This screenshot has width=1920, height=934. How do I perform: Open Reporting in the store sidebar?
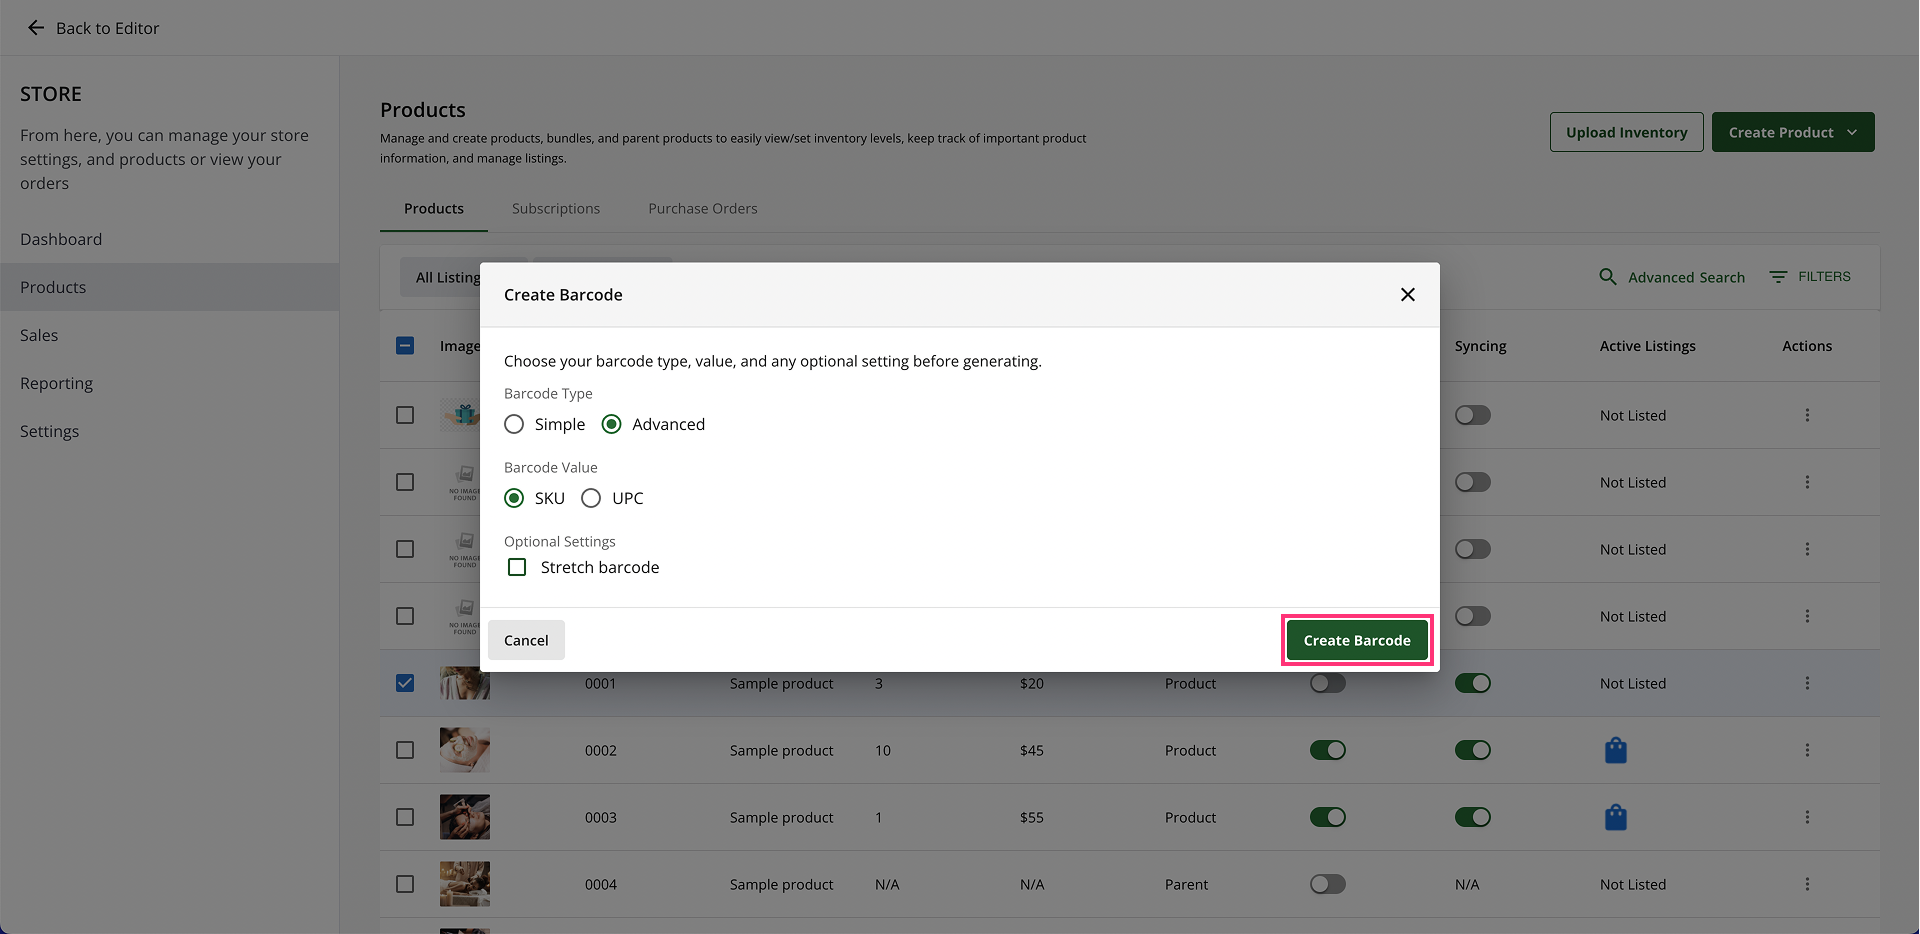click(x=170, y=383)
